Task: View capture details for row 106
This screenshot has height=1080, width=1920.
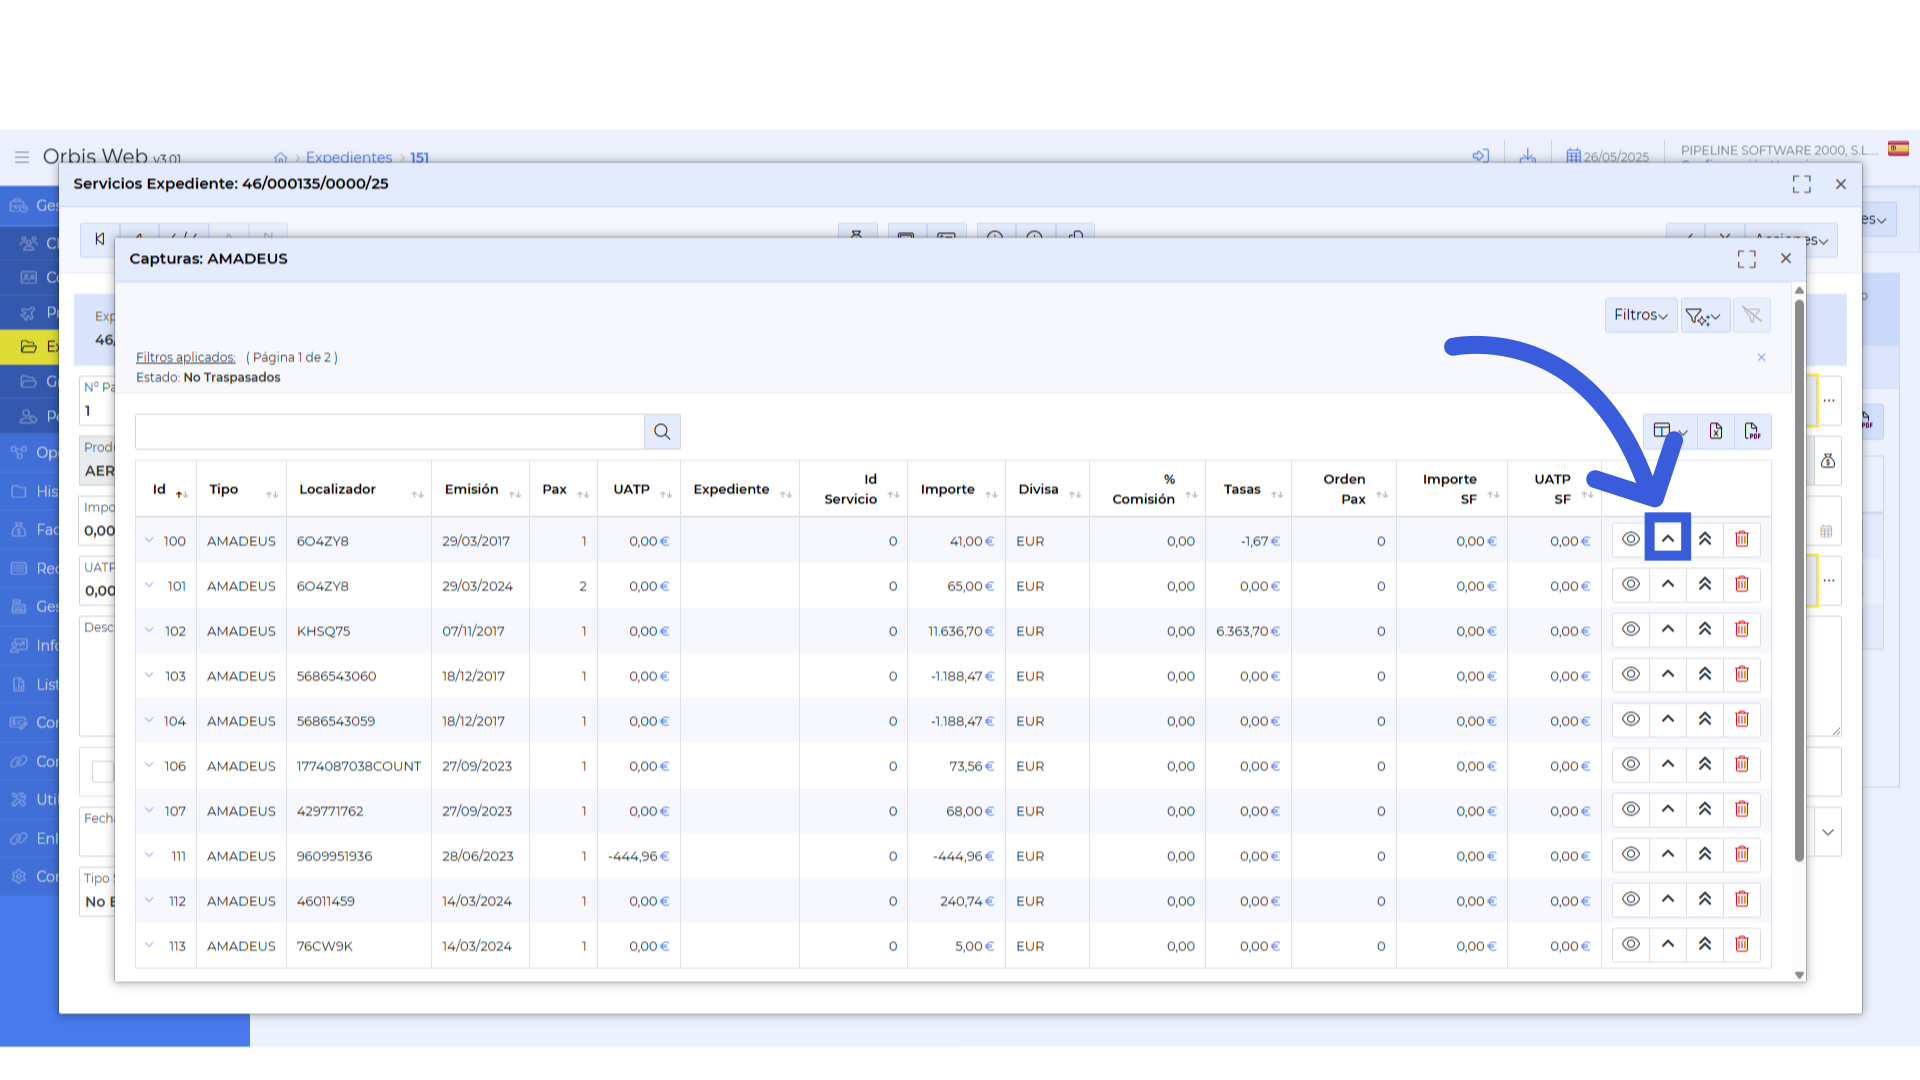Action: [x=1630, y=764]
